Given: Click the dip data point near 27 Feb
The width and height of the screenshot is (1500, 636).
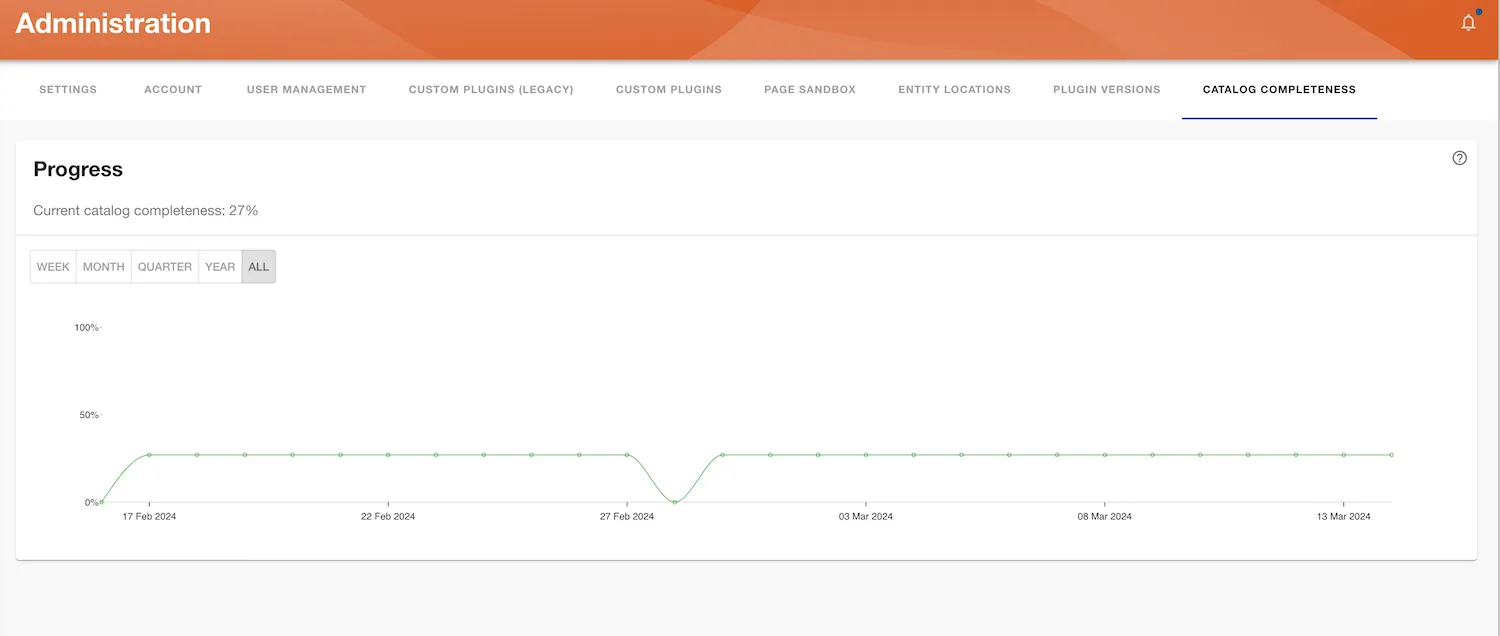Looking at the screenshot, I should (x=675, y=503).
